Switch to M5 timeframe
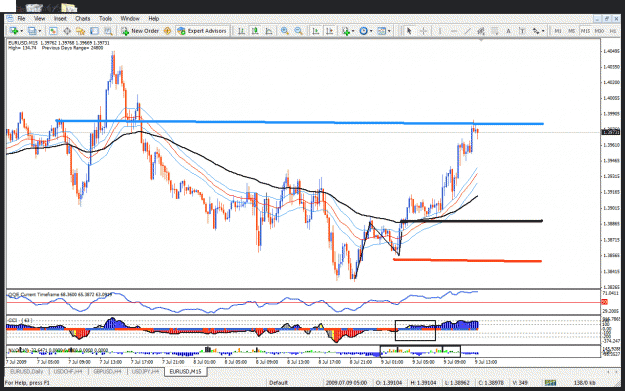Viewport: 625px width, 391px height. [572, 31]
